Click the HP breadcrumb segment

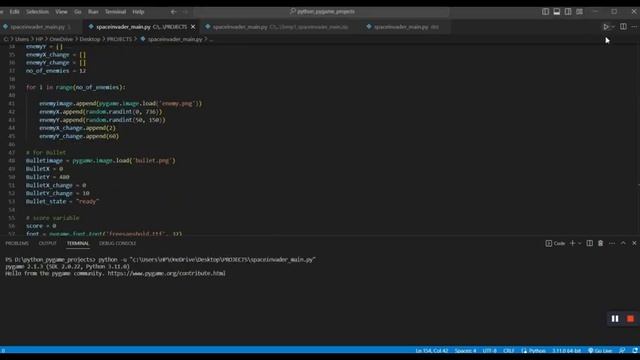39,39
